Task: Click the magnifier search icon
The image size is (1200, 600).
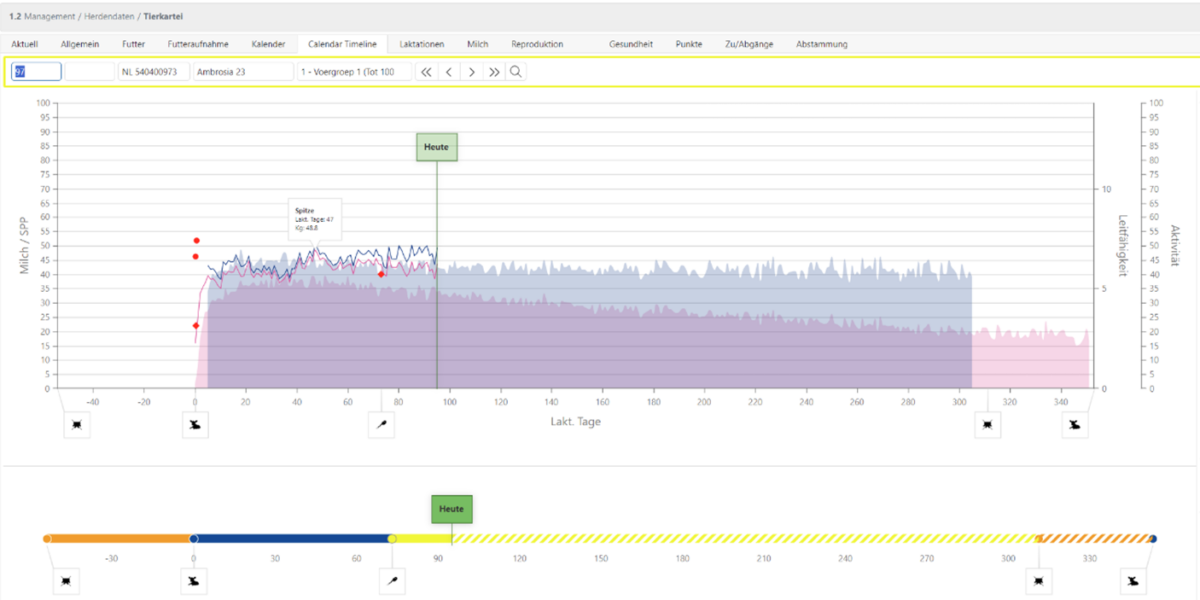Action: click(516, 72)
